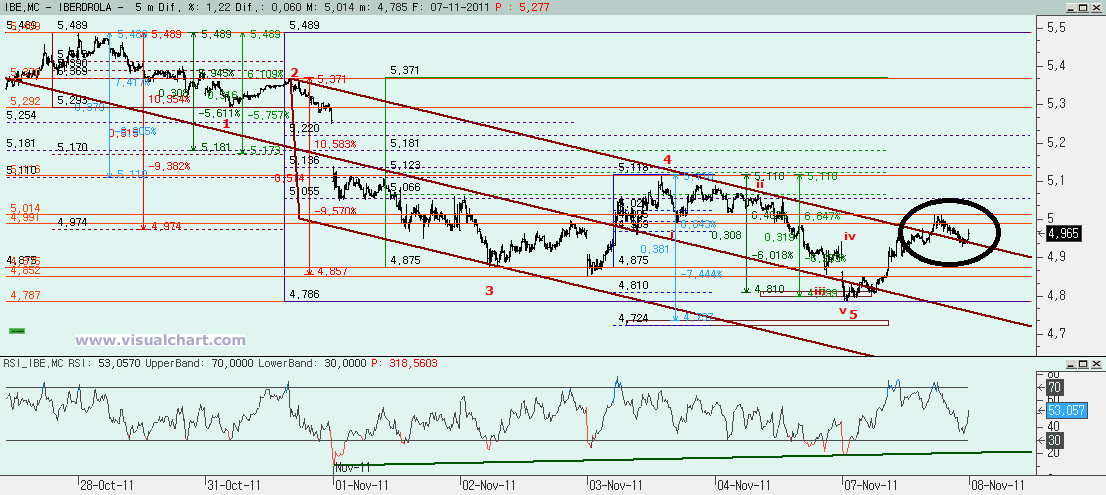
Task: Click the 01-Nov-11 date on time axis
Action: click(x=360, y=486)
